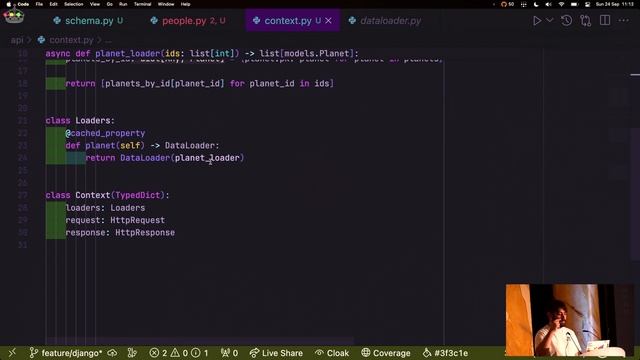
Task: Click the api breadcrumb segment
Action: coord(17,40)
